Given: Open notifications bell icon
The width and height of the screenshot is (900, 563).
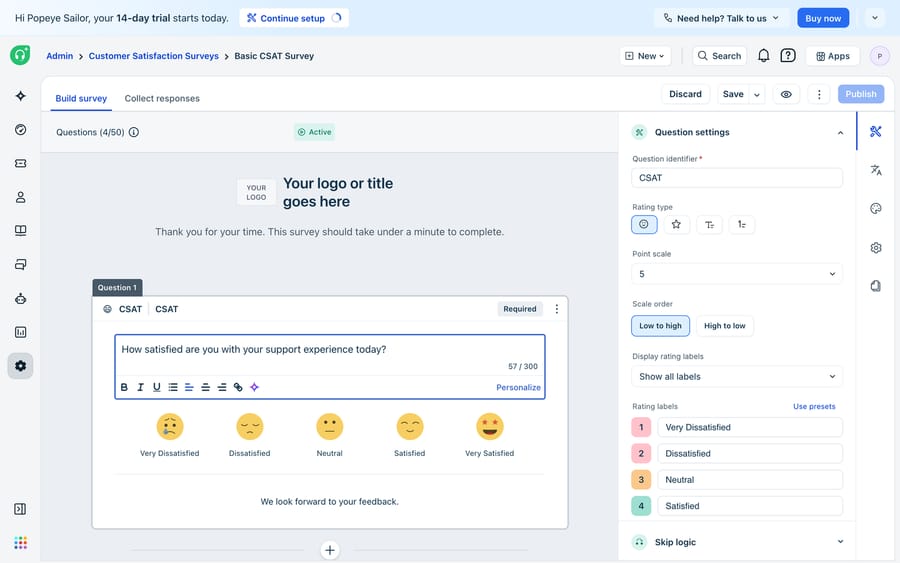Looking at the screenshot, I should [x=763, y=56].
